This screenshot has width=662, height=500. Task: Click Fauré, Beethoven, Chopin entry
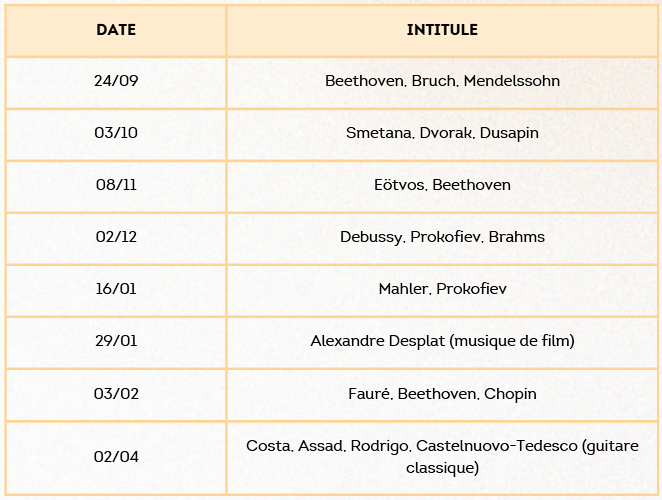[442, 394]
